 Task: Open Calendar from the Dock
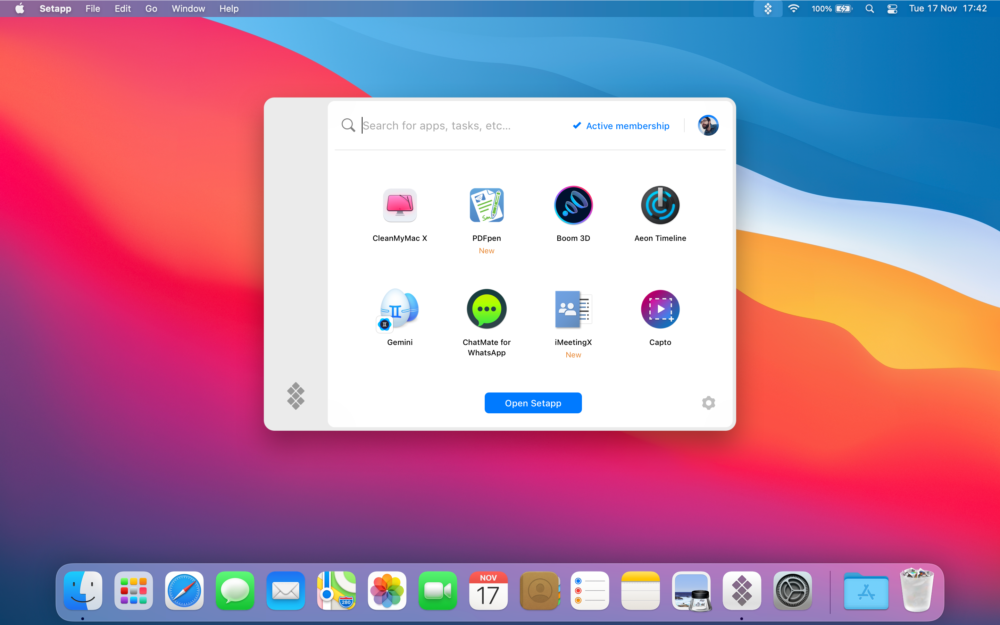tap(489, 591)
